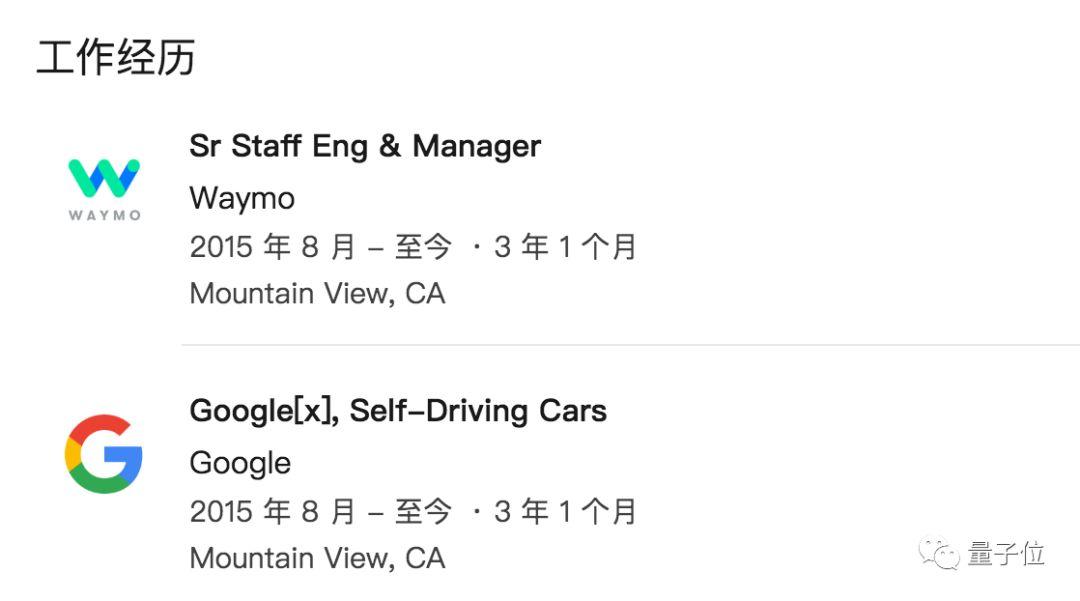
Task: Click Self-Driving Cars in the job title
Action: (478, 411)
